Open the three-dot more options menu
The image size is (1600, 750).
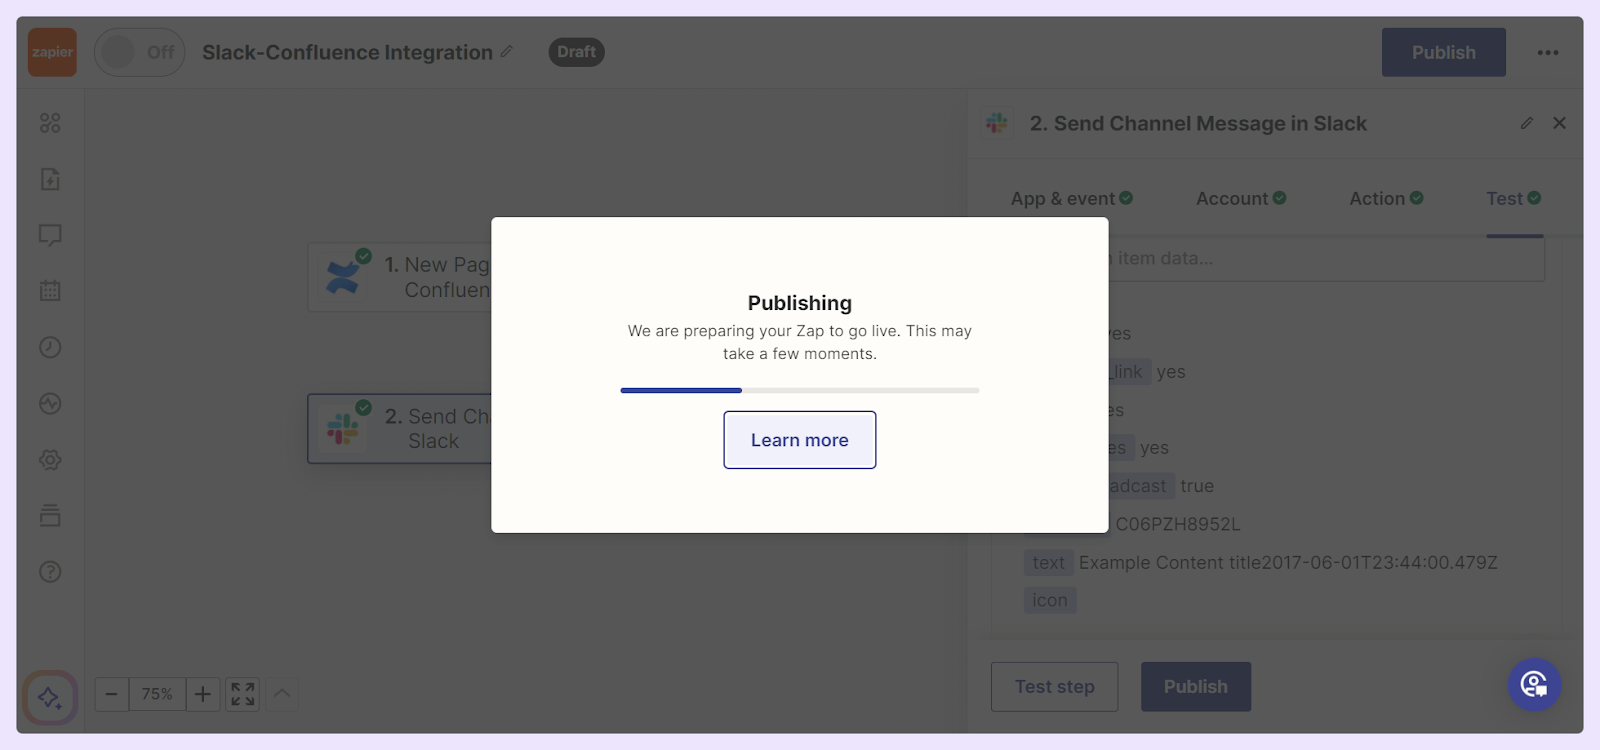1548,52
